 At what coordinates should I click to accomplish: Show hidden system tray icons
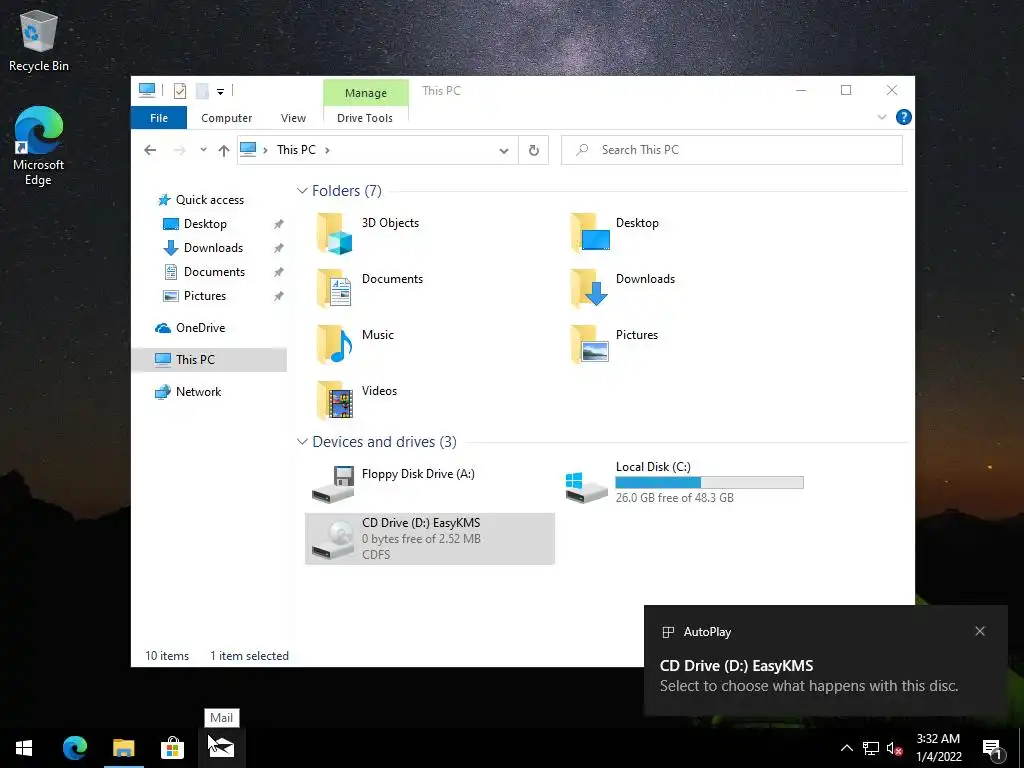846,748
